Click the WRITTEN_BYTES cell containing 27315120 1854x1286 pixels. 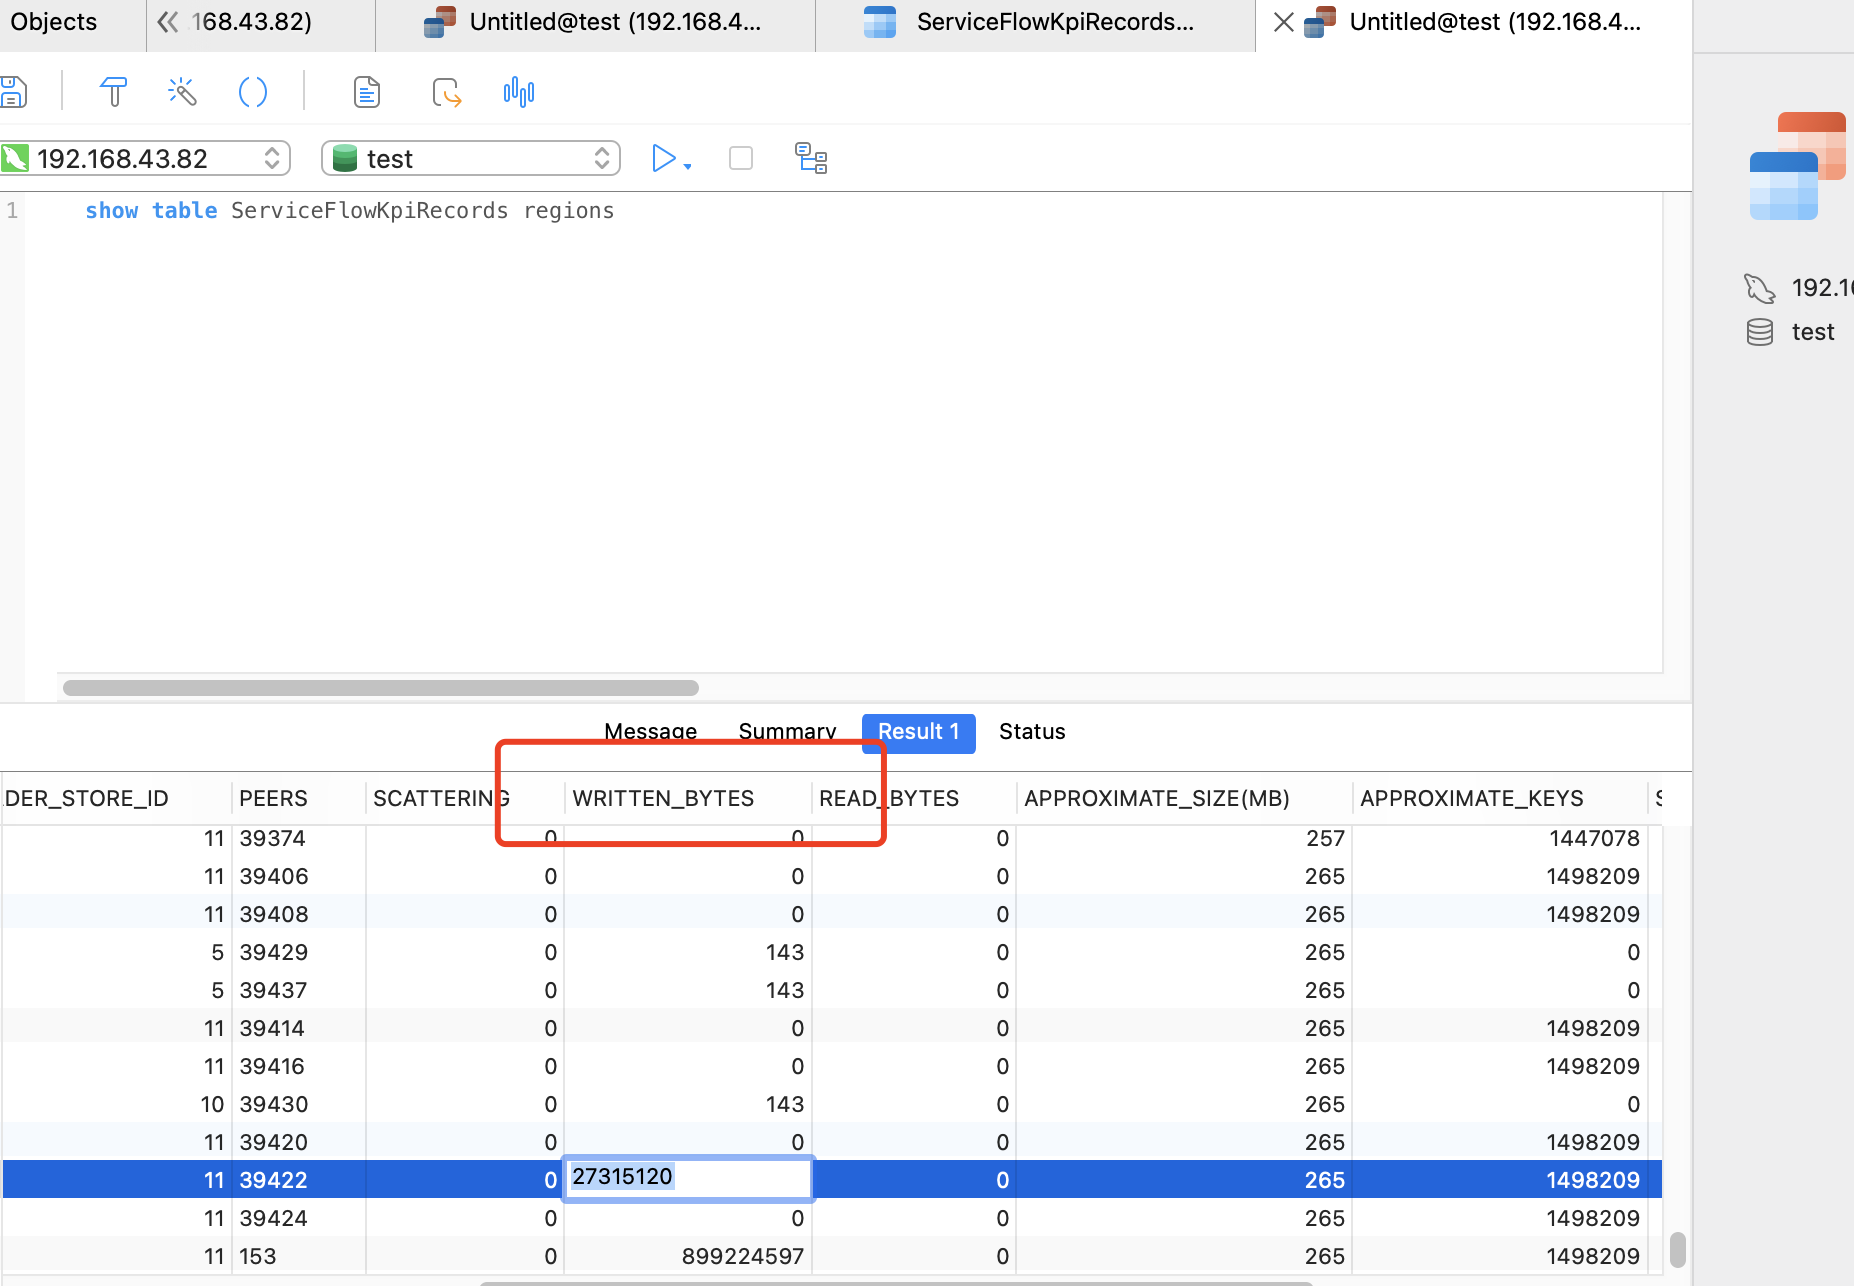click(688, 1178)
